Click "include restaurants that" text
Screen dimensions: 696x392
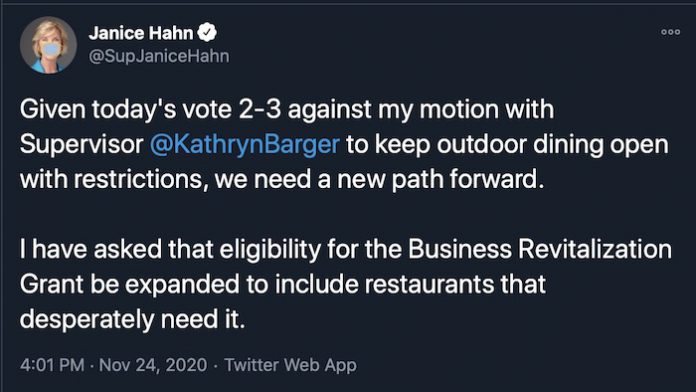pyautogui.click(x=410, y=284)
